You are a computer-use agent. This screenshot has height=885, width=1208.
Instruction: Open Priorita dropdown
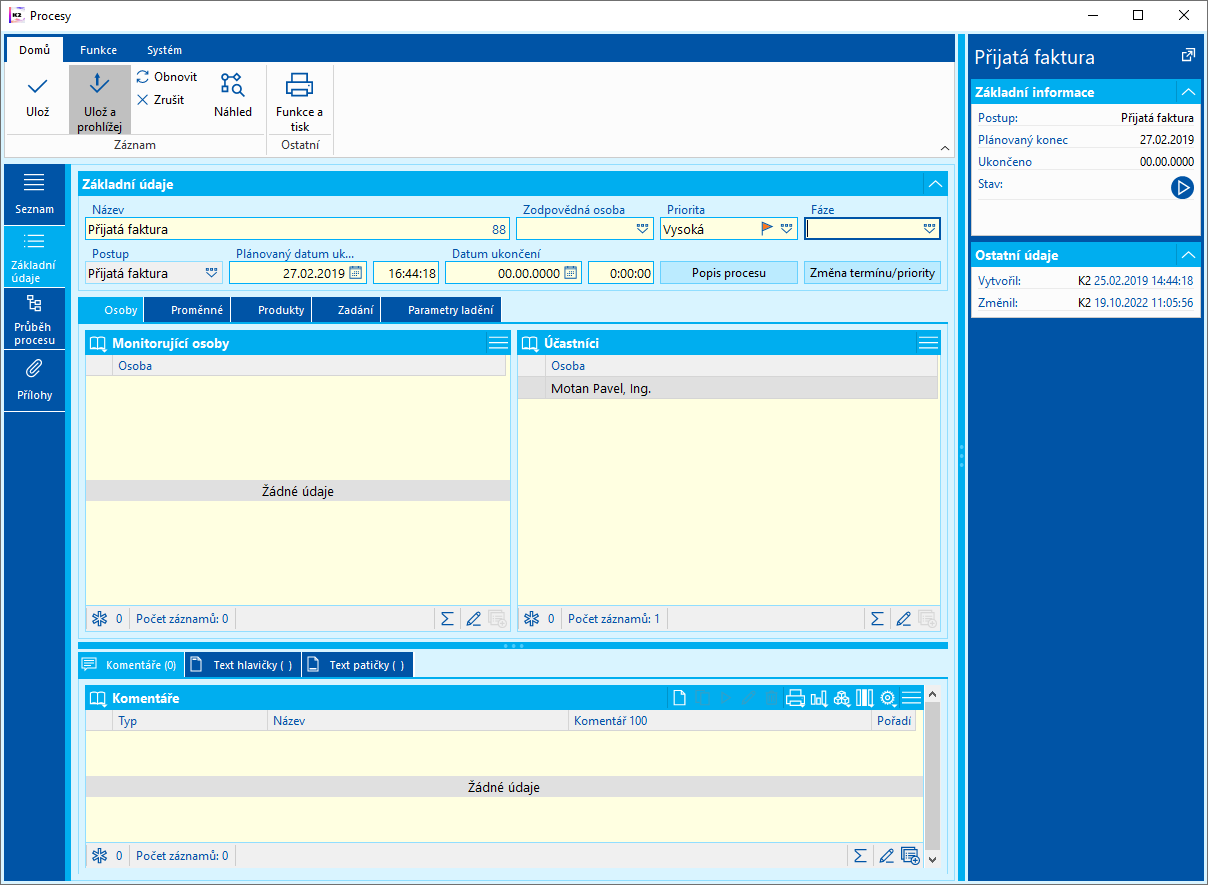(787, 229)
